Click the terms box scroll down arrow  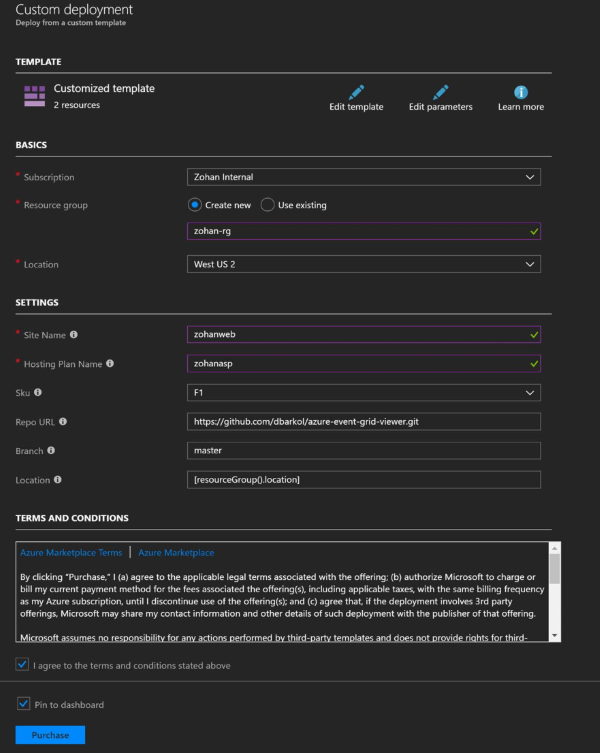click(555, 635)
